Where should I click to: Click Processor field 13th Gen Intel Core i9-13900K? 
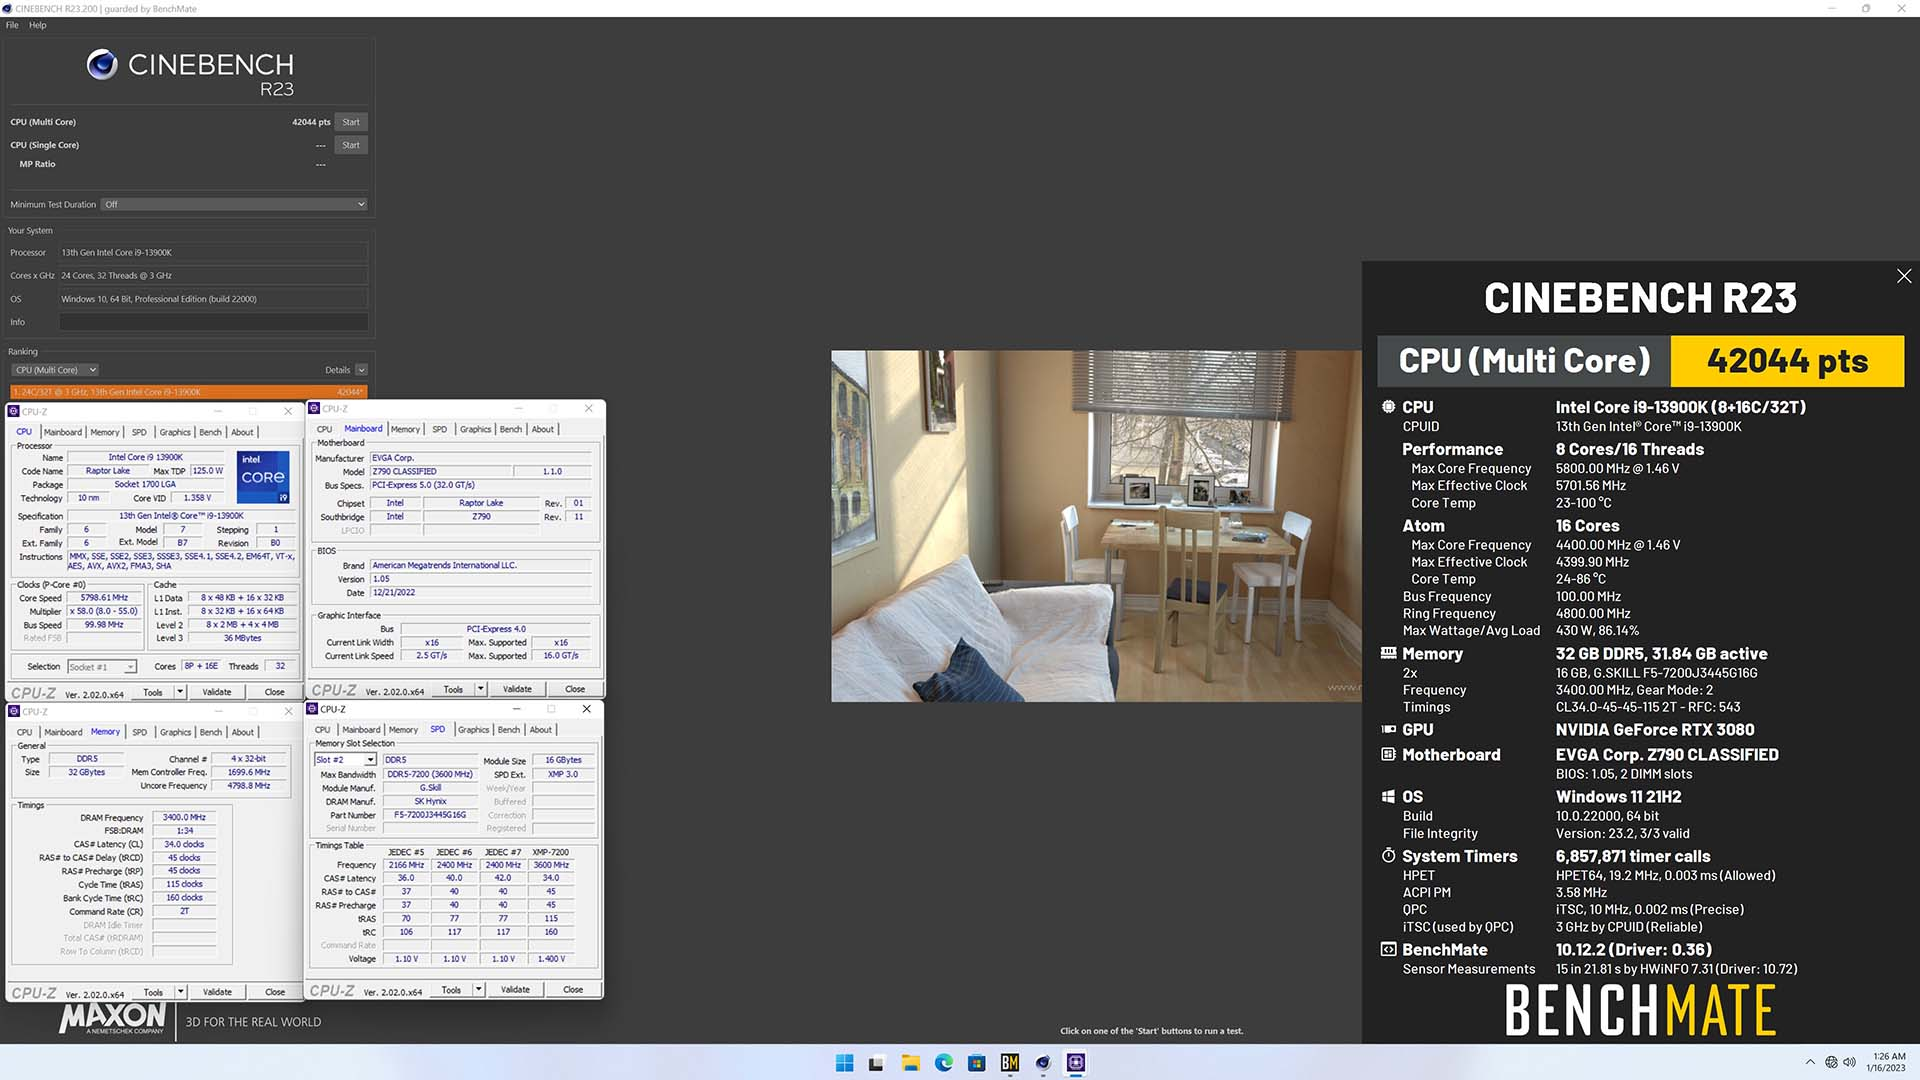[x=213, y=253]
